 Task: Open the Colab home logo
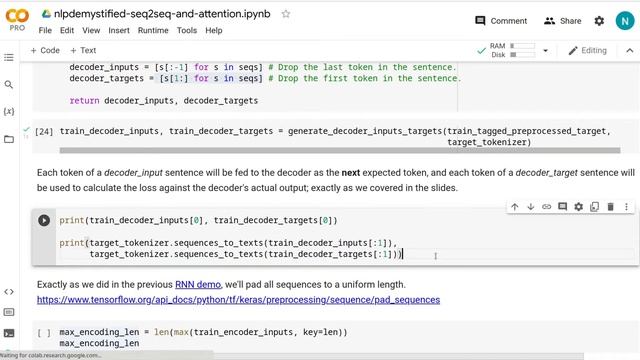17,20
